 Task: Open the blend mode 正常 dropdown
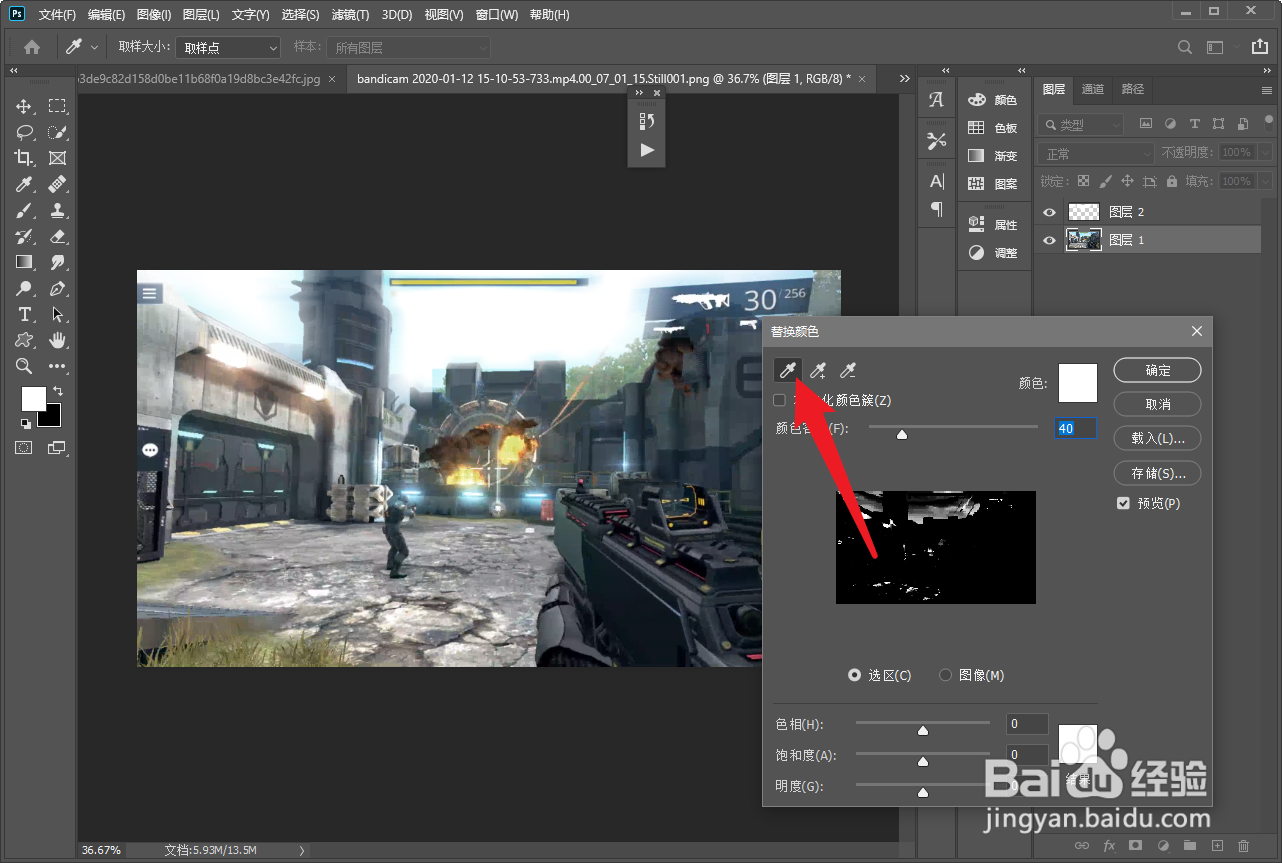point(1096,153)
